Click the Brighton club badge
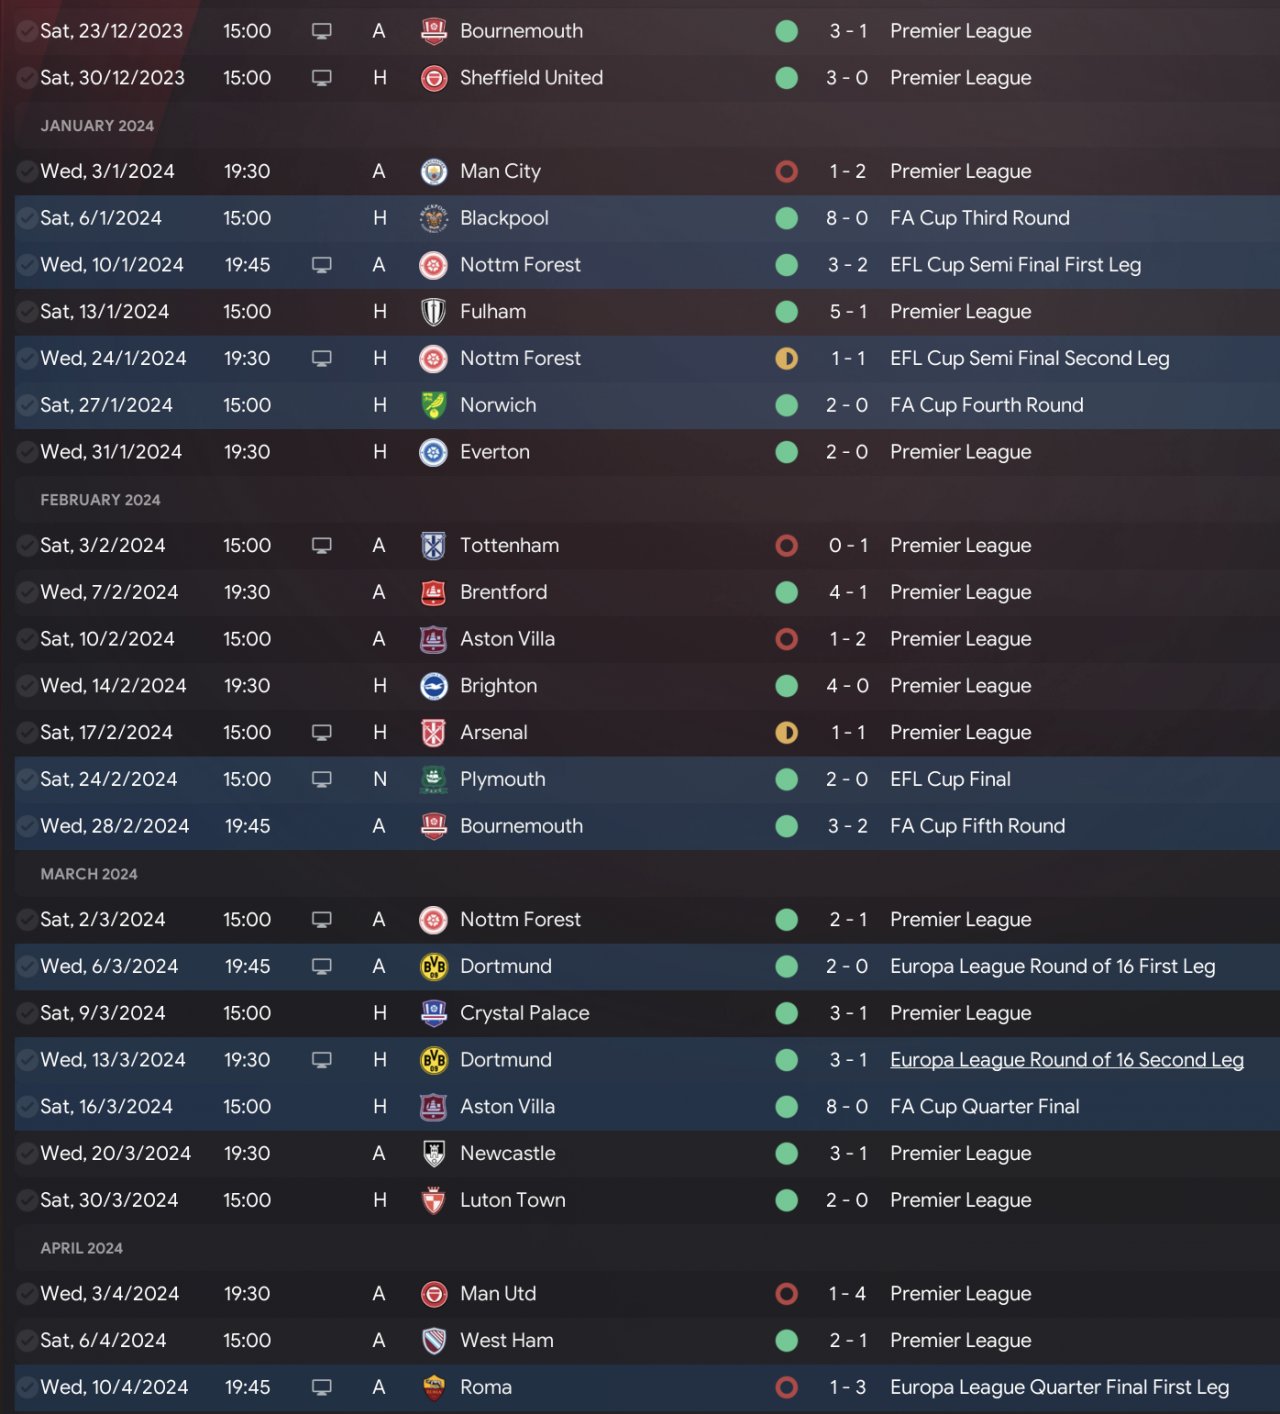This screenshot has height=1414, width=1280. (x=433, y=686)
